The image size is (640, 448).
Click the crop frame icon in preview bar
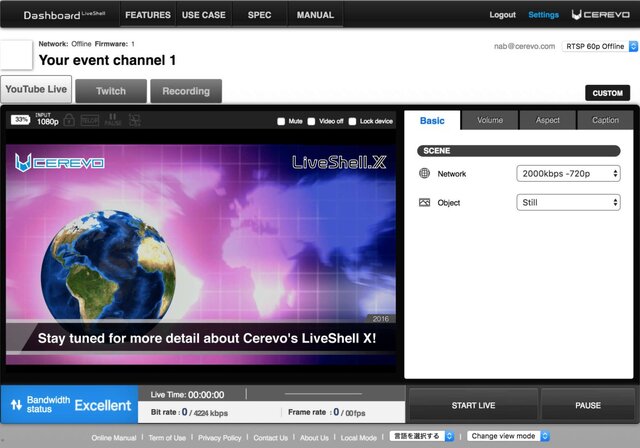pos(135,120)
